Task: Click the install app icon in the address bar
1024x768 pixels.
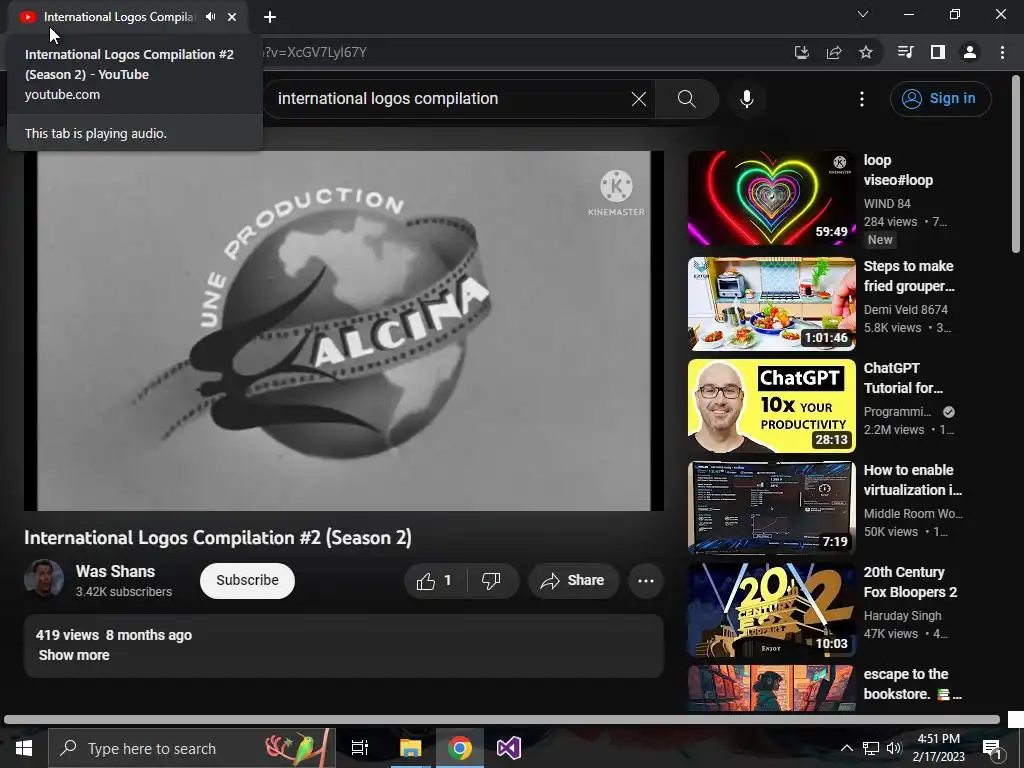Action: (802, 52)
